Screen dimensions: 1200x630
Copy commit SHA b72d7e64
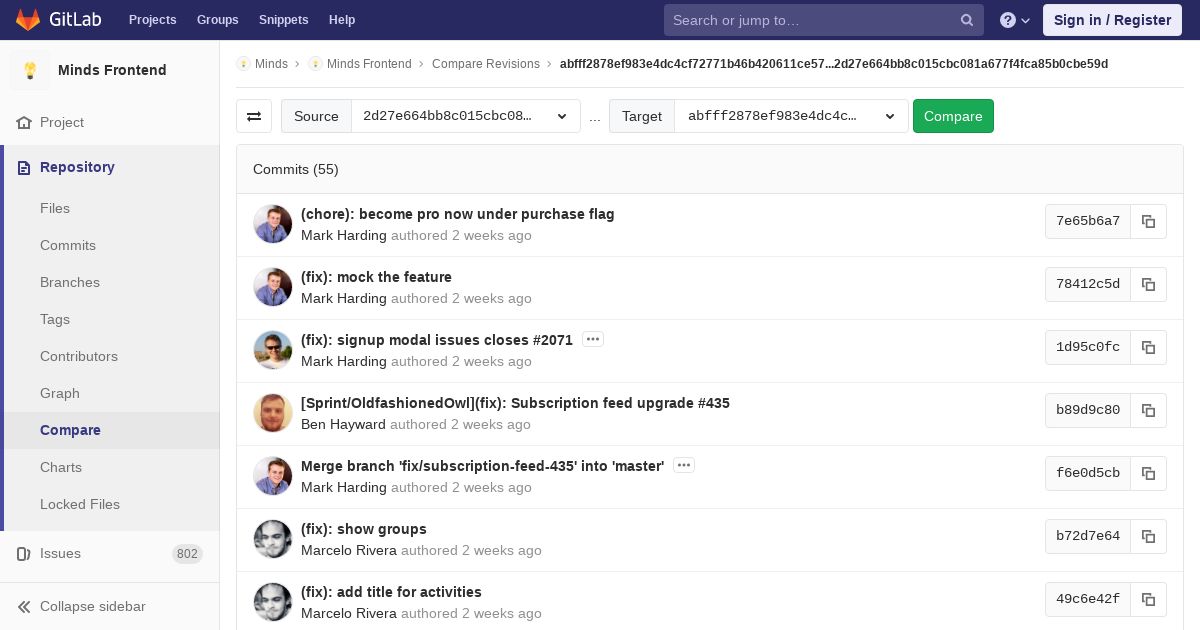coord(1149,536)
